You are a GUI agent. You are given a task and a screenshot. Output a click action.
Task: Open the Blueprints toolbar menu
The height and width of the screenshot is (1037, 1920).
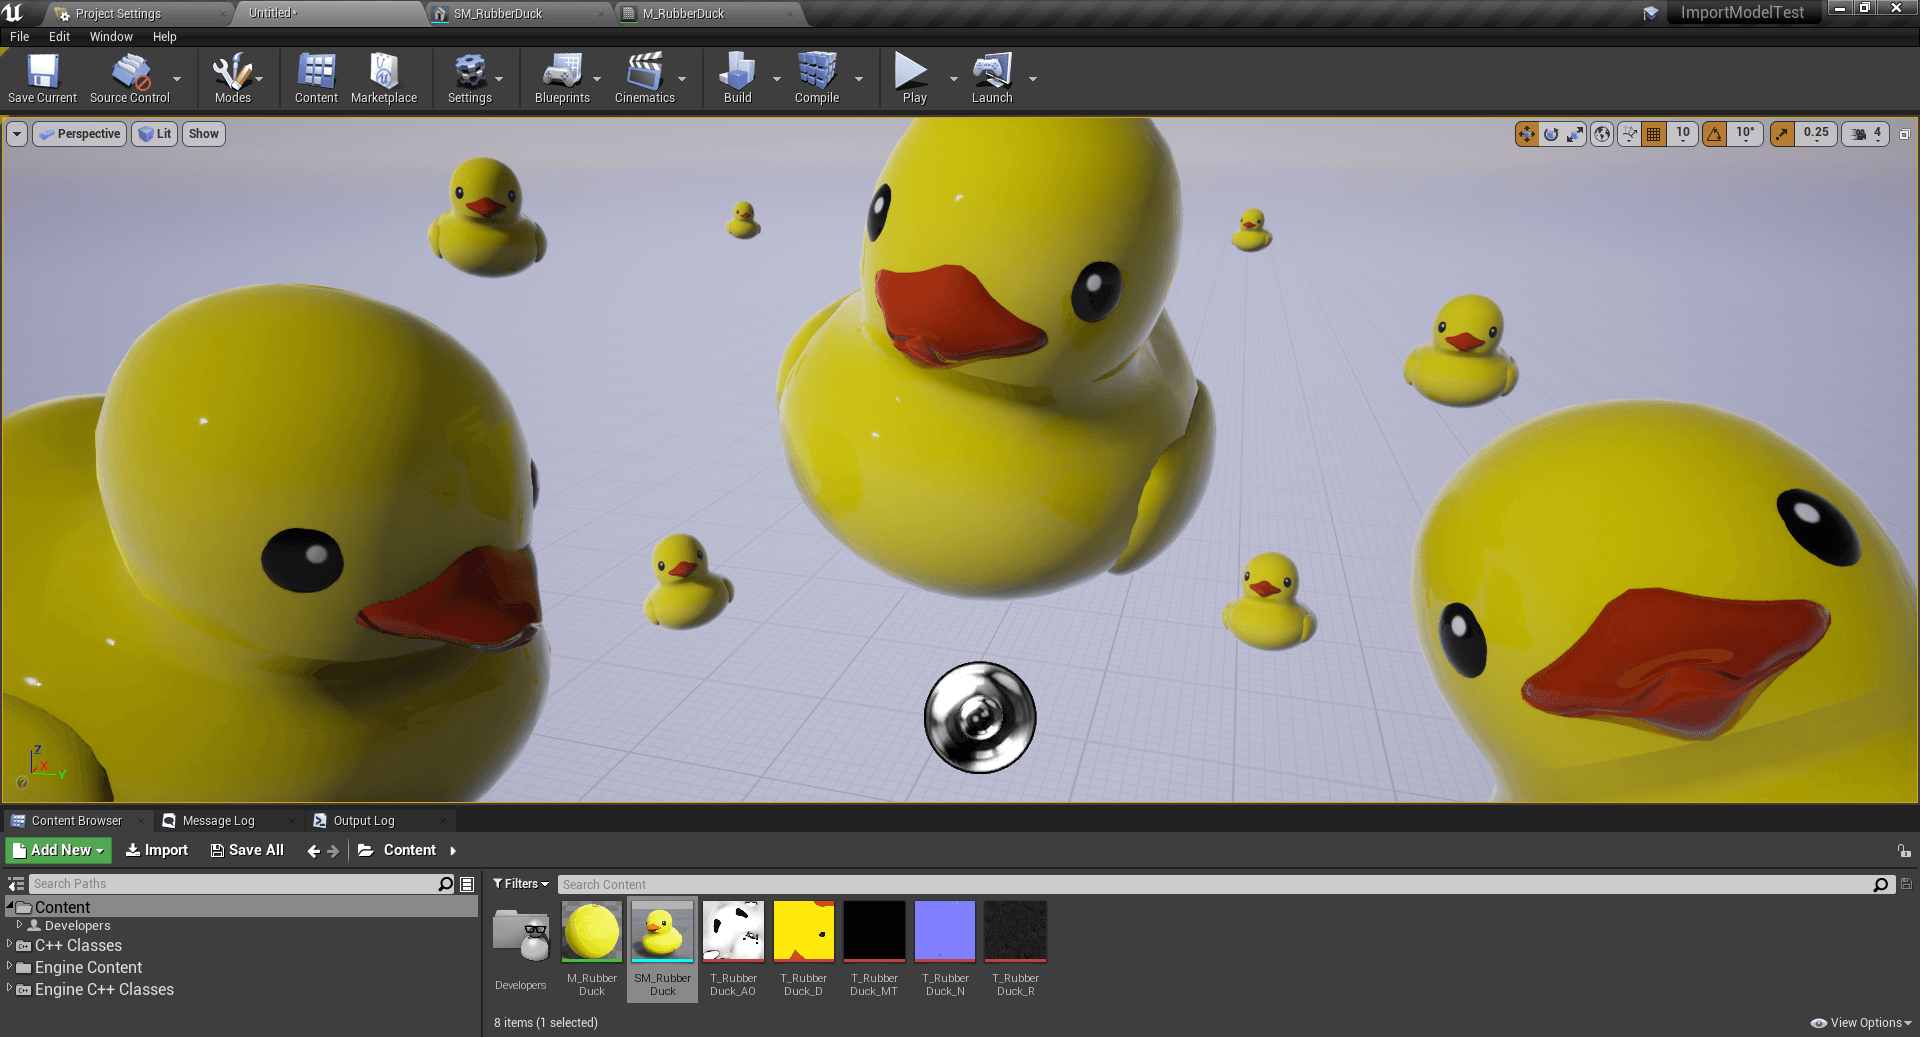[x=562, y=72]
